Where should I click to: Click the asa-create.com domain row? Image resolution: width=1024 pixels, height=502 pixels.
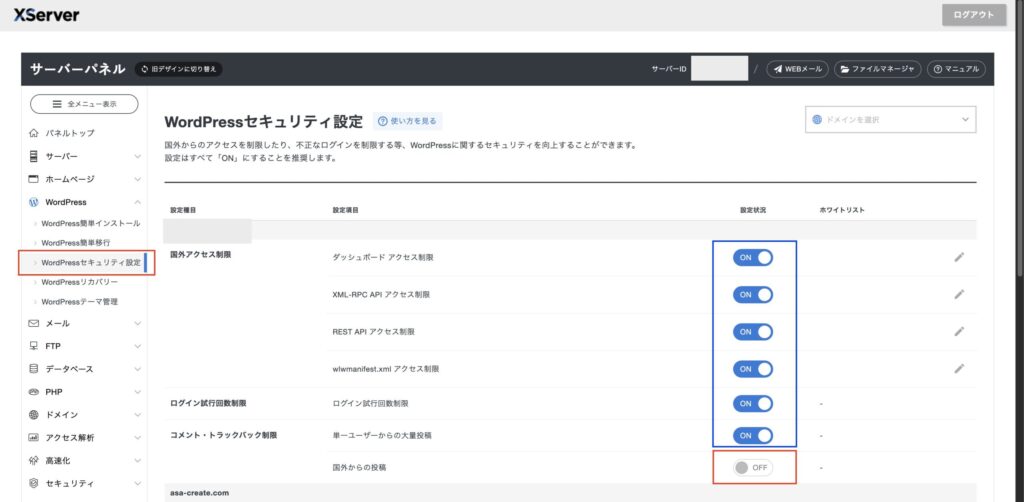(570, 493)
